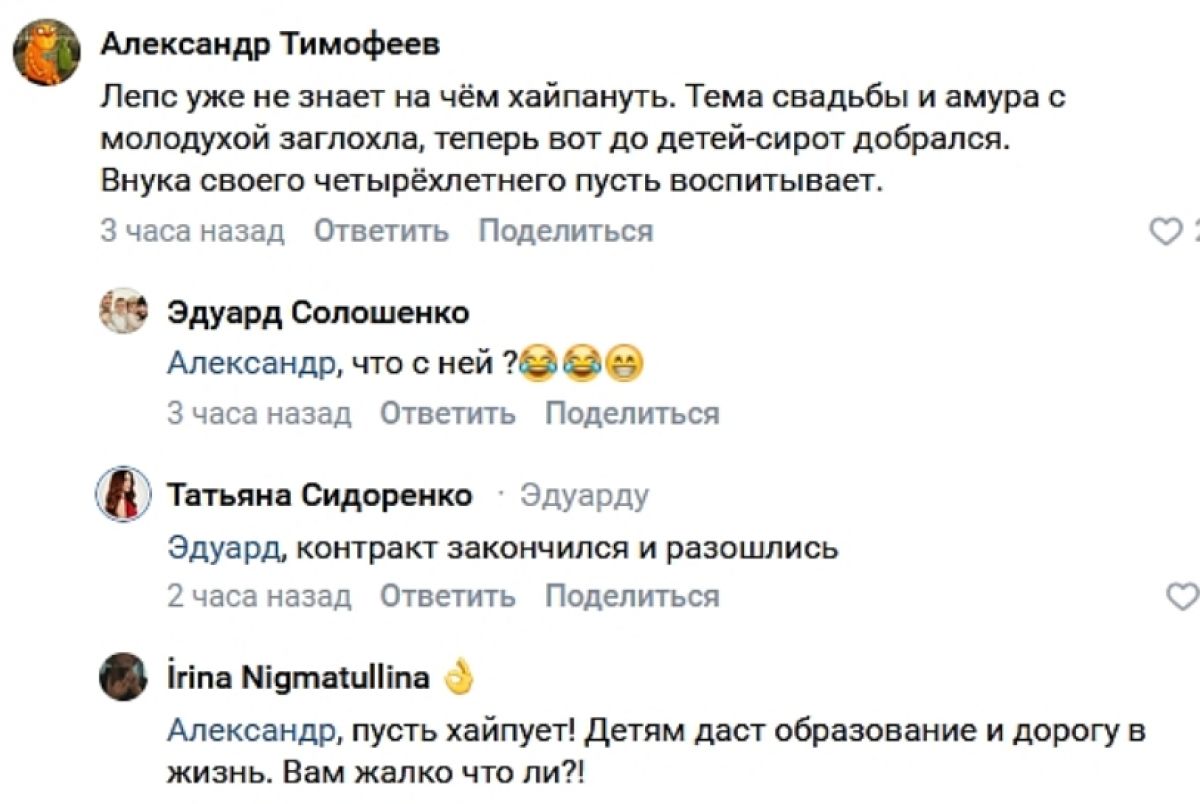The image size is (1200, 804).
Task: Open Эдуард Солошенко's avatar
Action: coord(123,311)
